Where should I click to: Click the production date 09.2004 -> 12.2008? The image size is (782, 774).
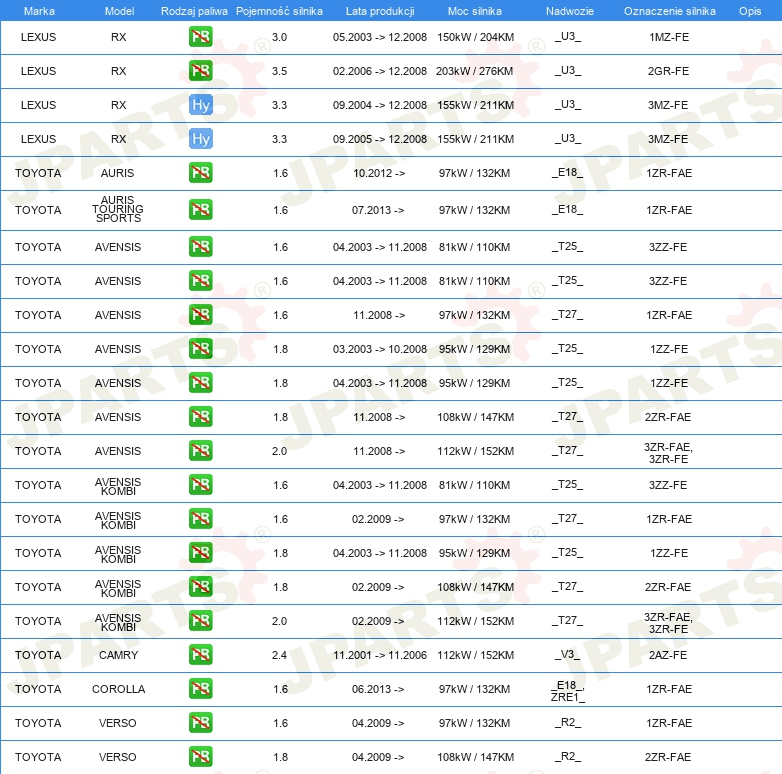tap(380, 105)
